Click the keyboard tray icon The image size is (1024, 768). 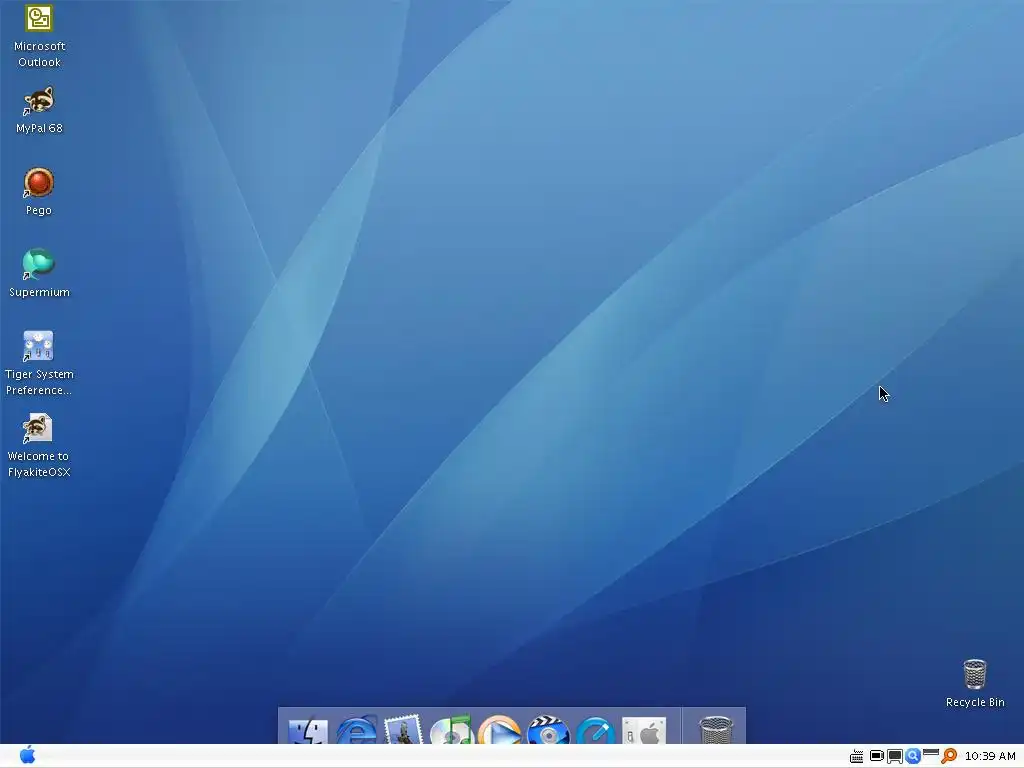(856, 756)
